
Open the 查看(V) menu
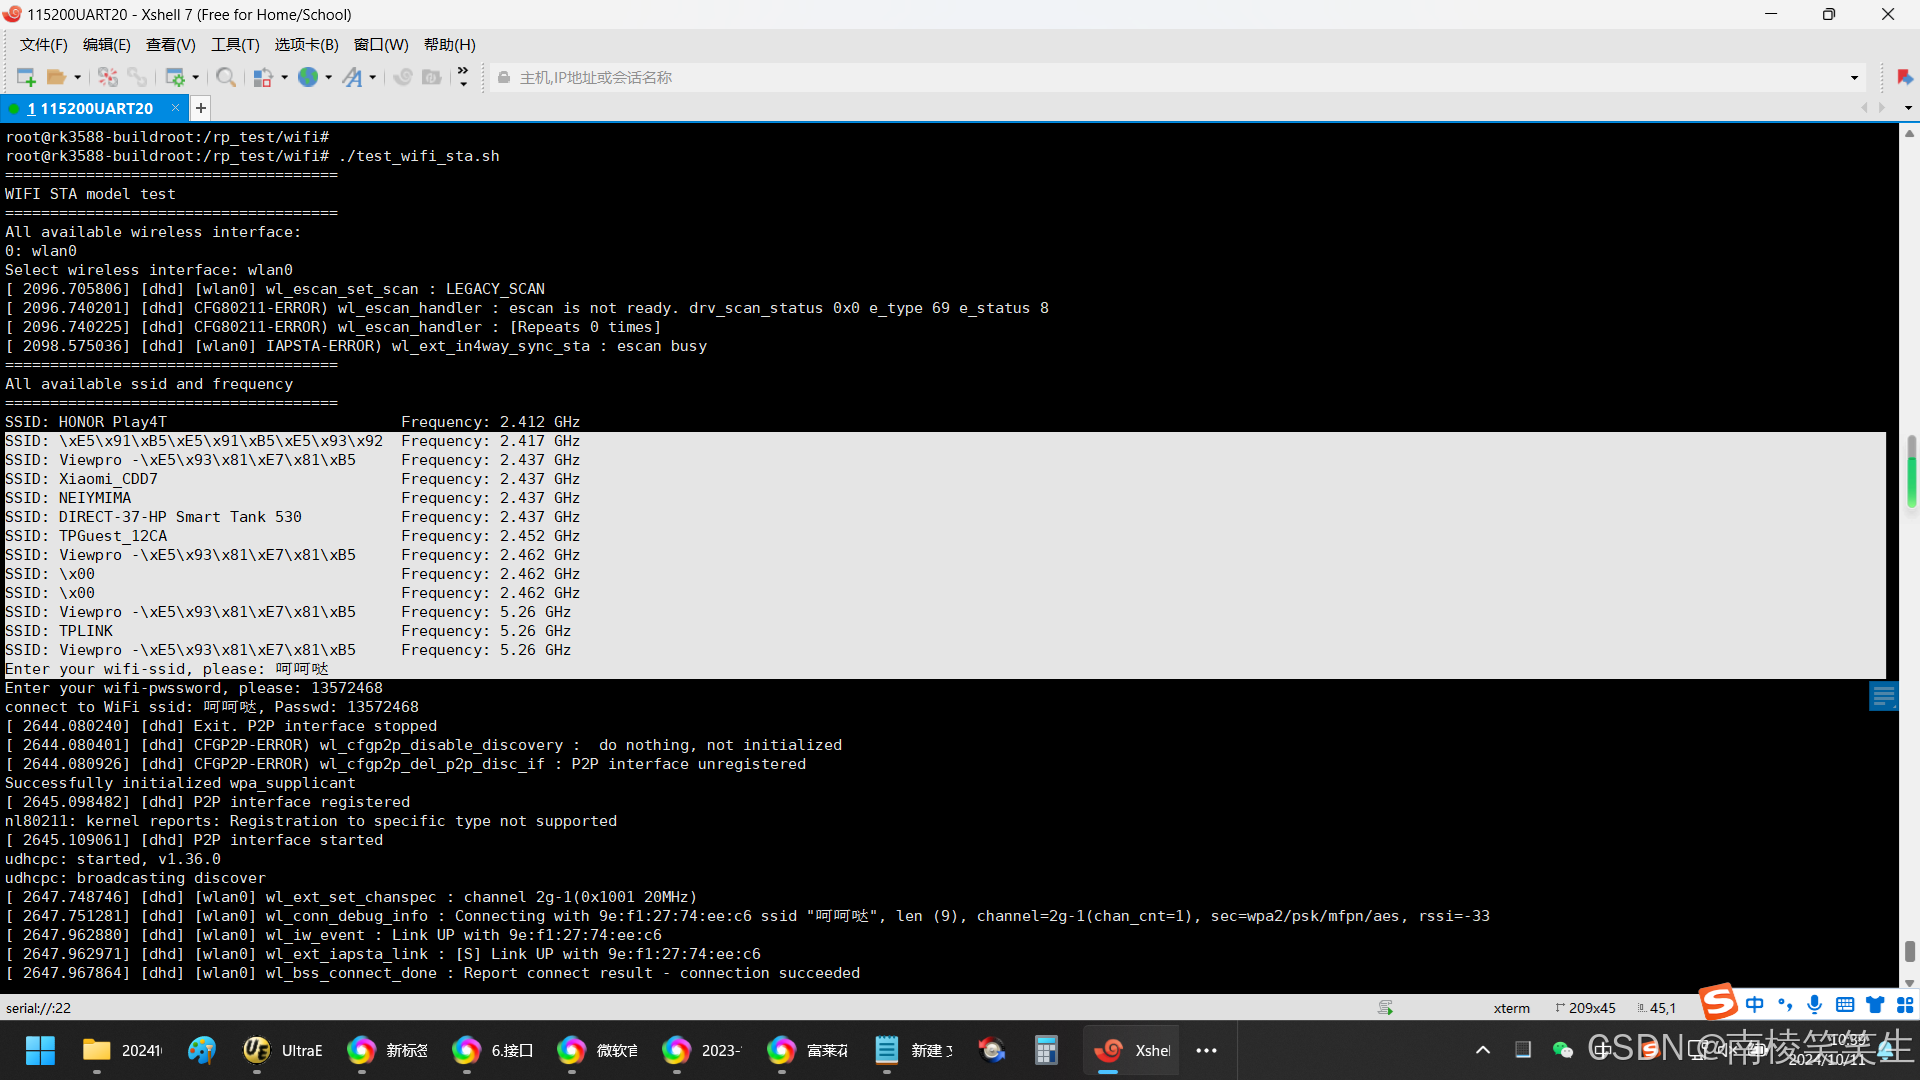170,45
